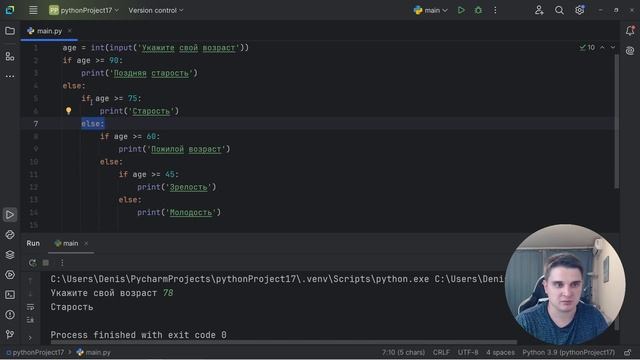Open the Structure tool window icon
This screenshot has width=640, height=360.
tap(10, 56)
